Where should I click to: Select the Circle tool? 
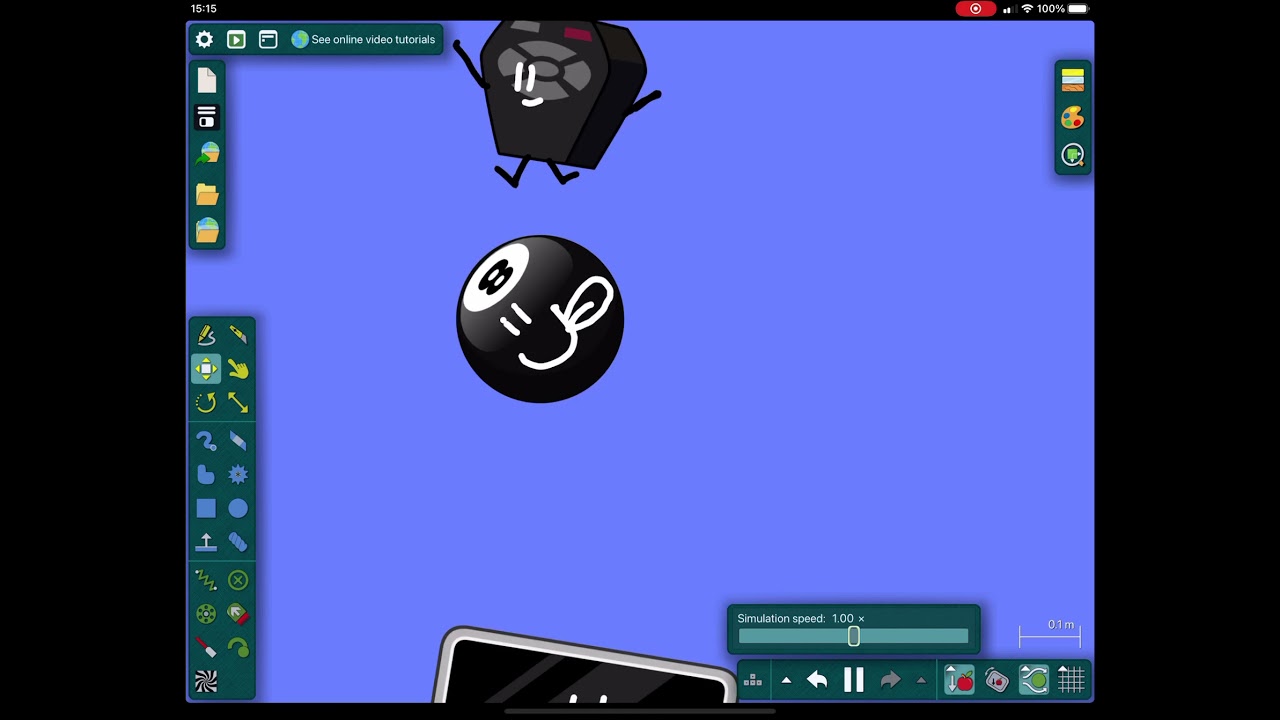238,508
